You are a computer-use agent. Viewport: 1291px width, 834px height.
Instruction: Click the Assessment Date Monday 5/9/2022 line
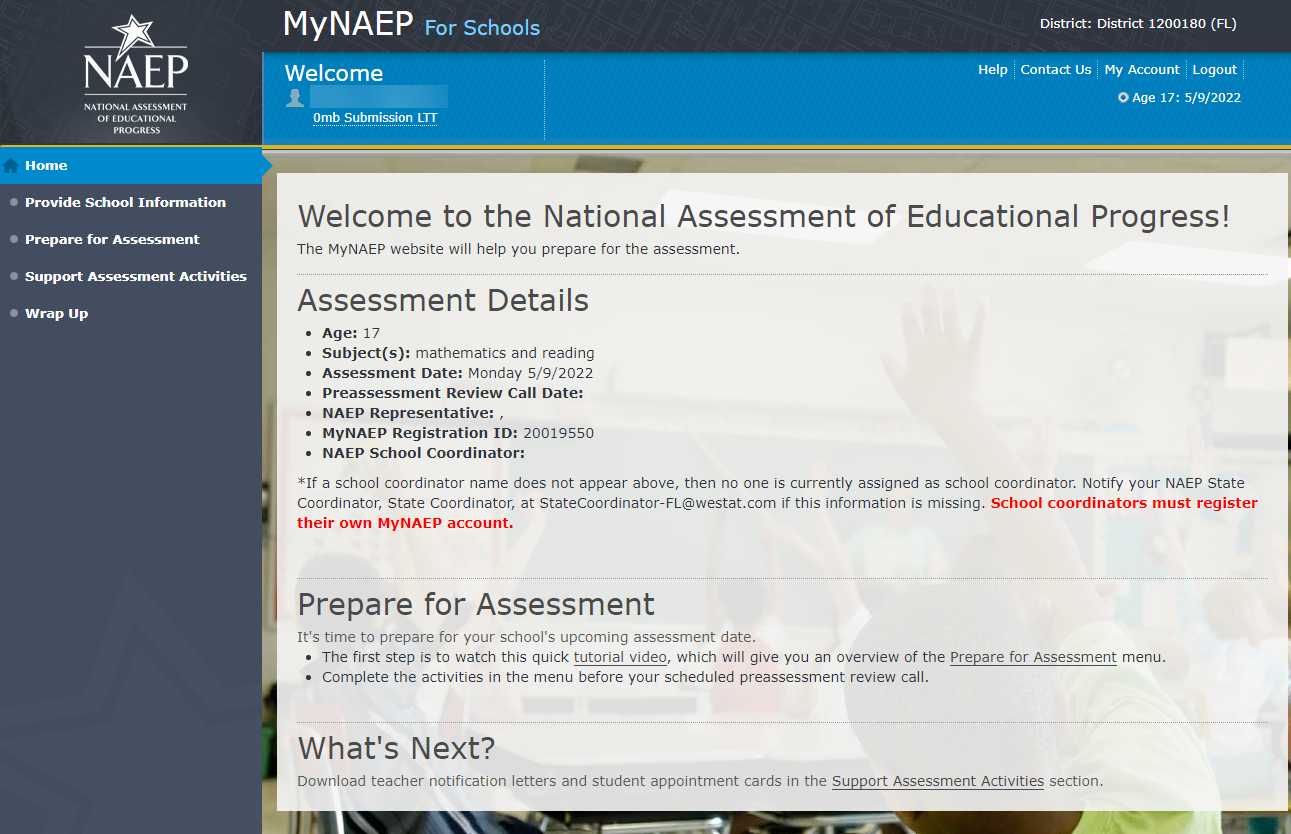point(457,373)
